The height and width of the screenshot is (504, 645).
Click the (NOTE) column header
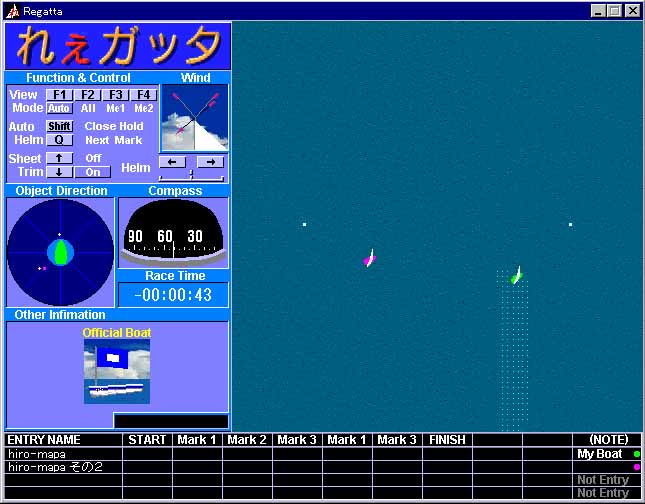click(608, 440)
